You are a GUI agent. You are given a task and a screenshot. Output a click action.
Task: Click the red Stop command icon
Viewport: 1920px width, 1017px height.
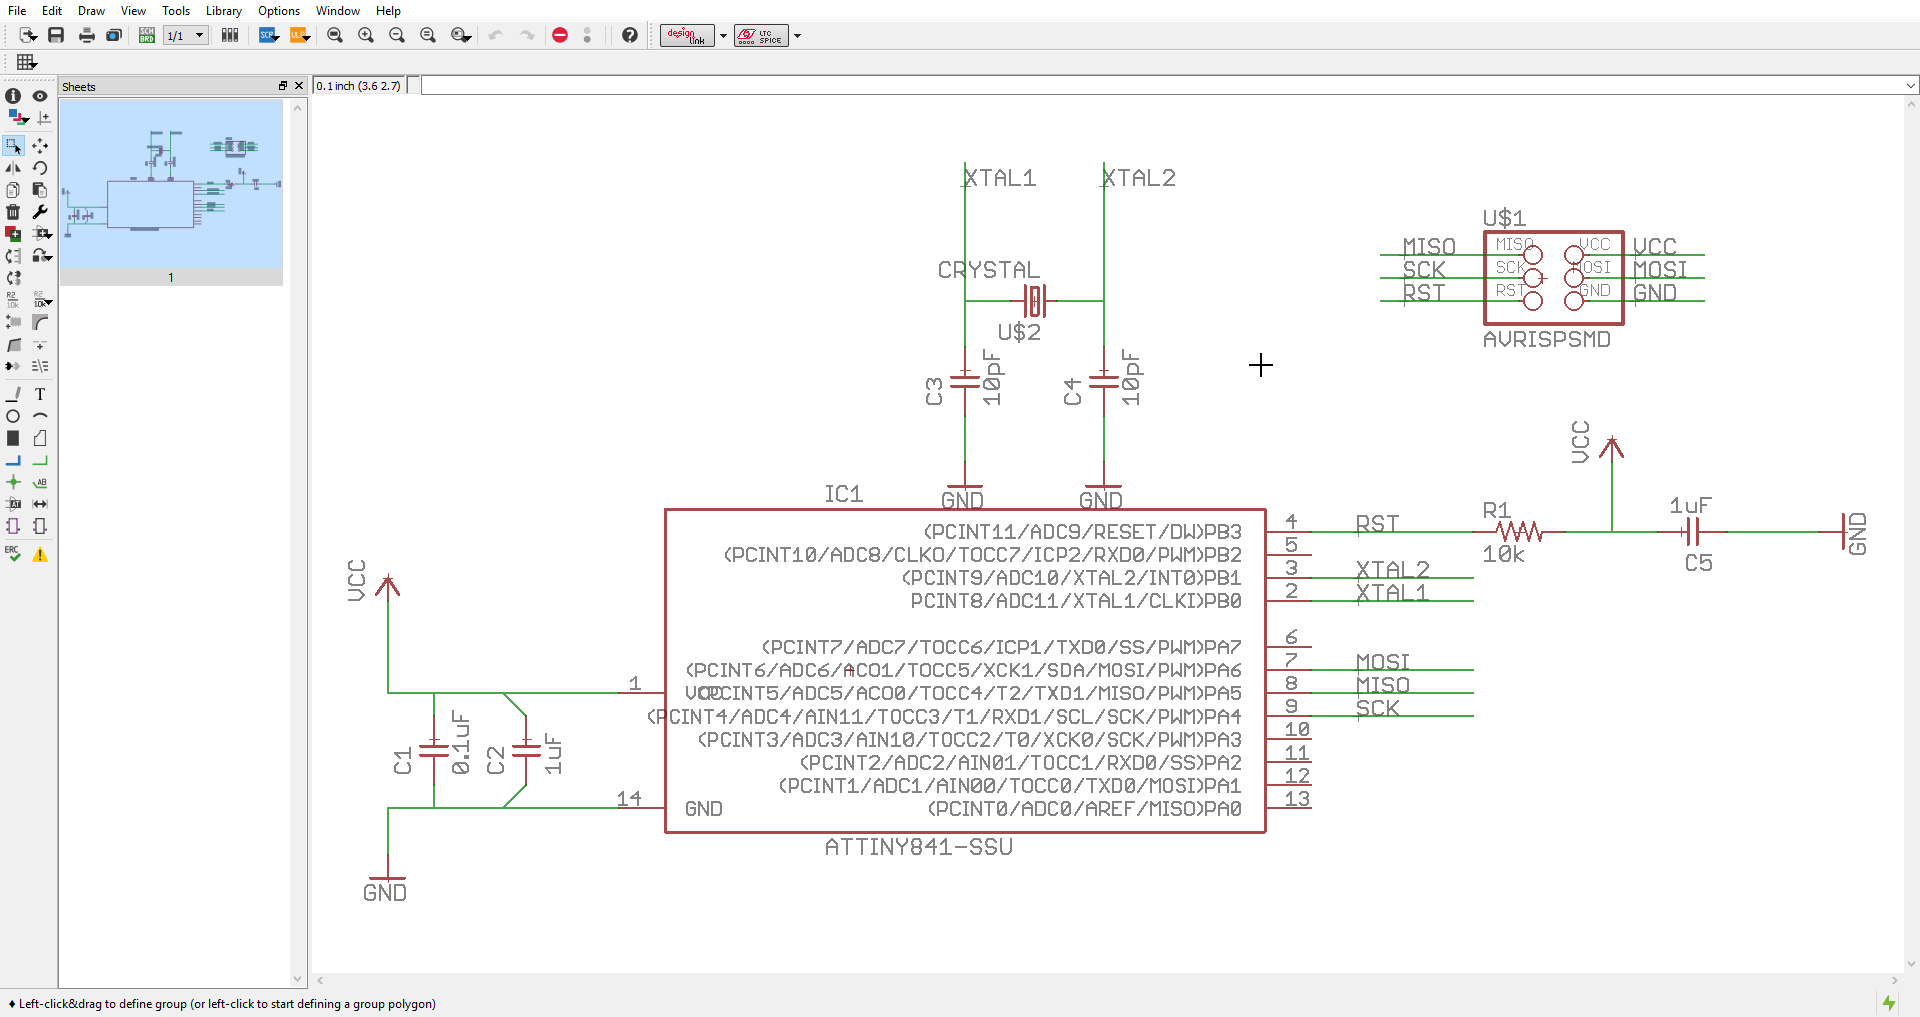point(560,35)
